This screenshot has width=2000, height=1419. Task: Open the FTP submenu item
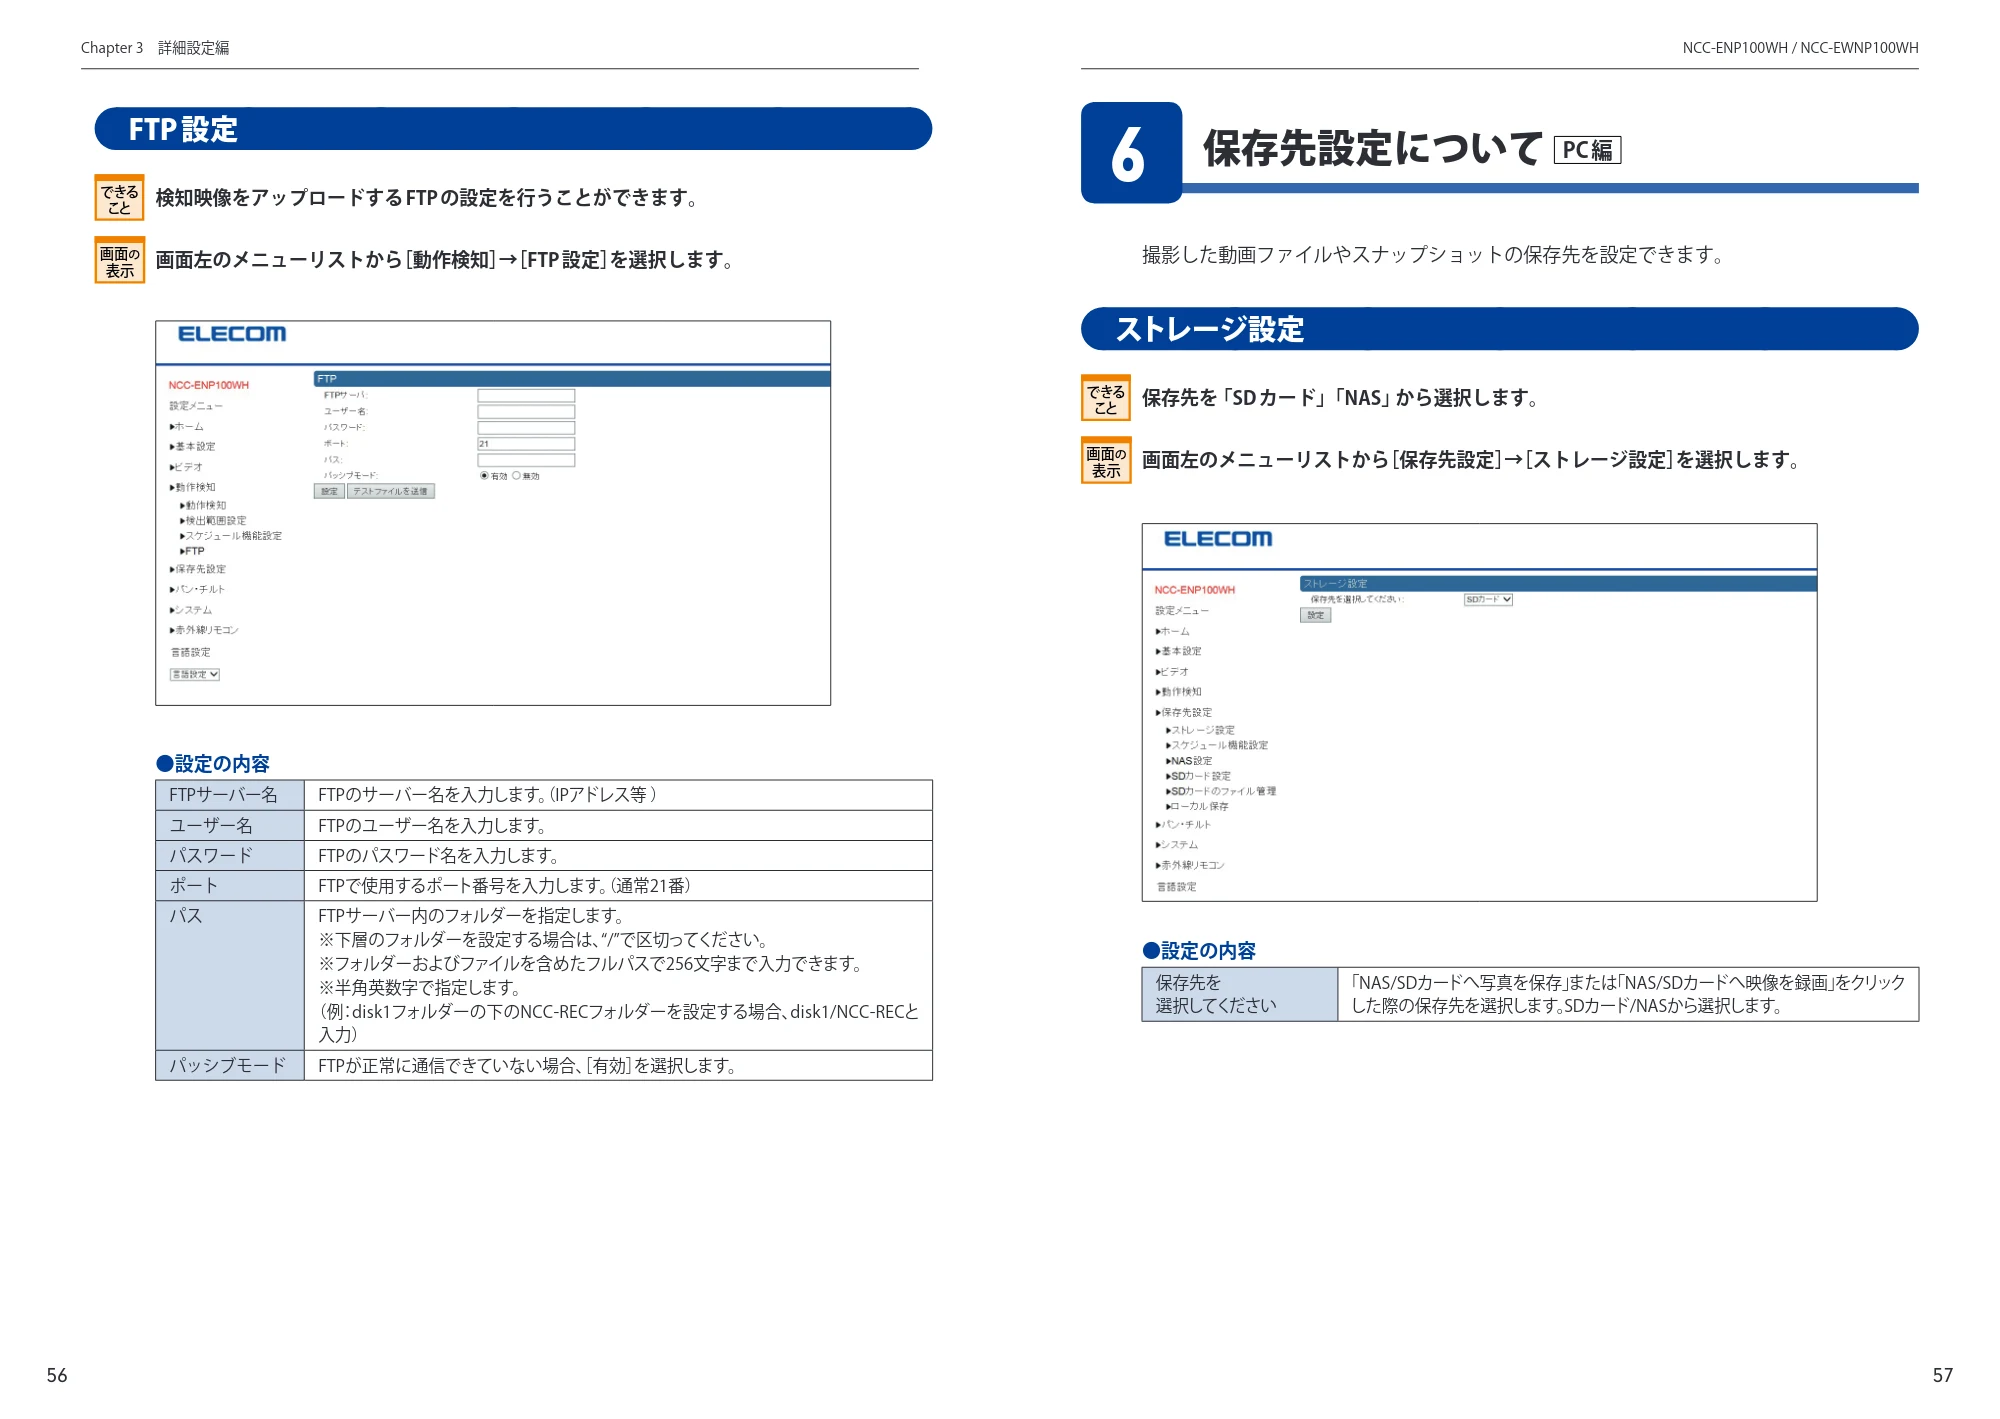click(x=192, y=551)
